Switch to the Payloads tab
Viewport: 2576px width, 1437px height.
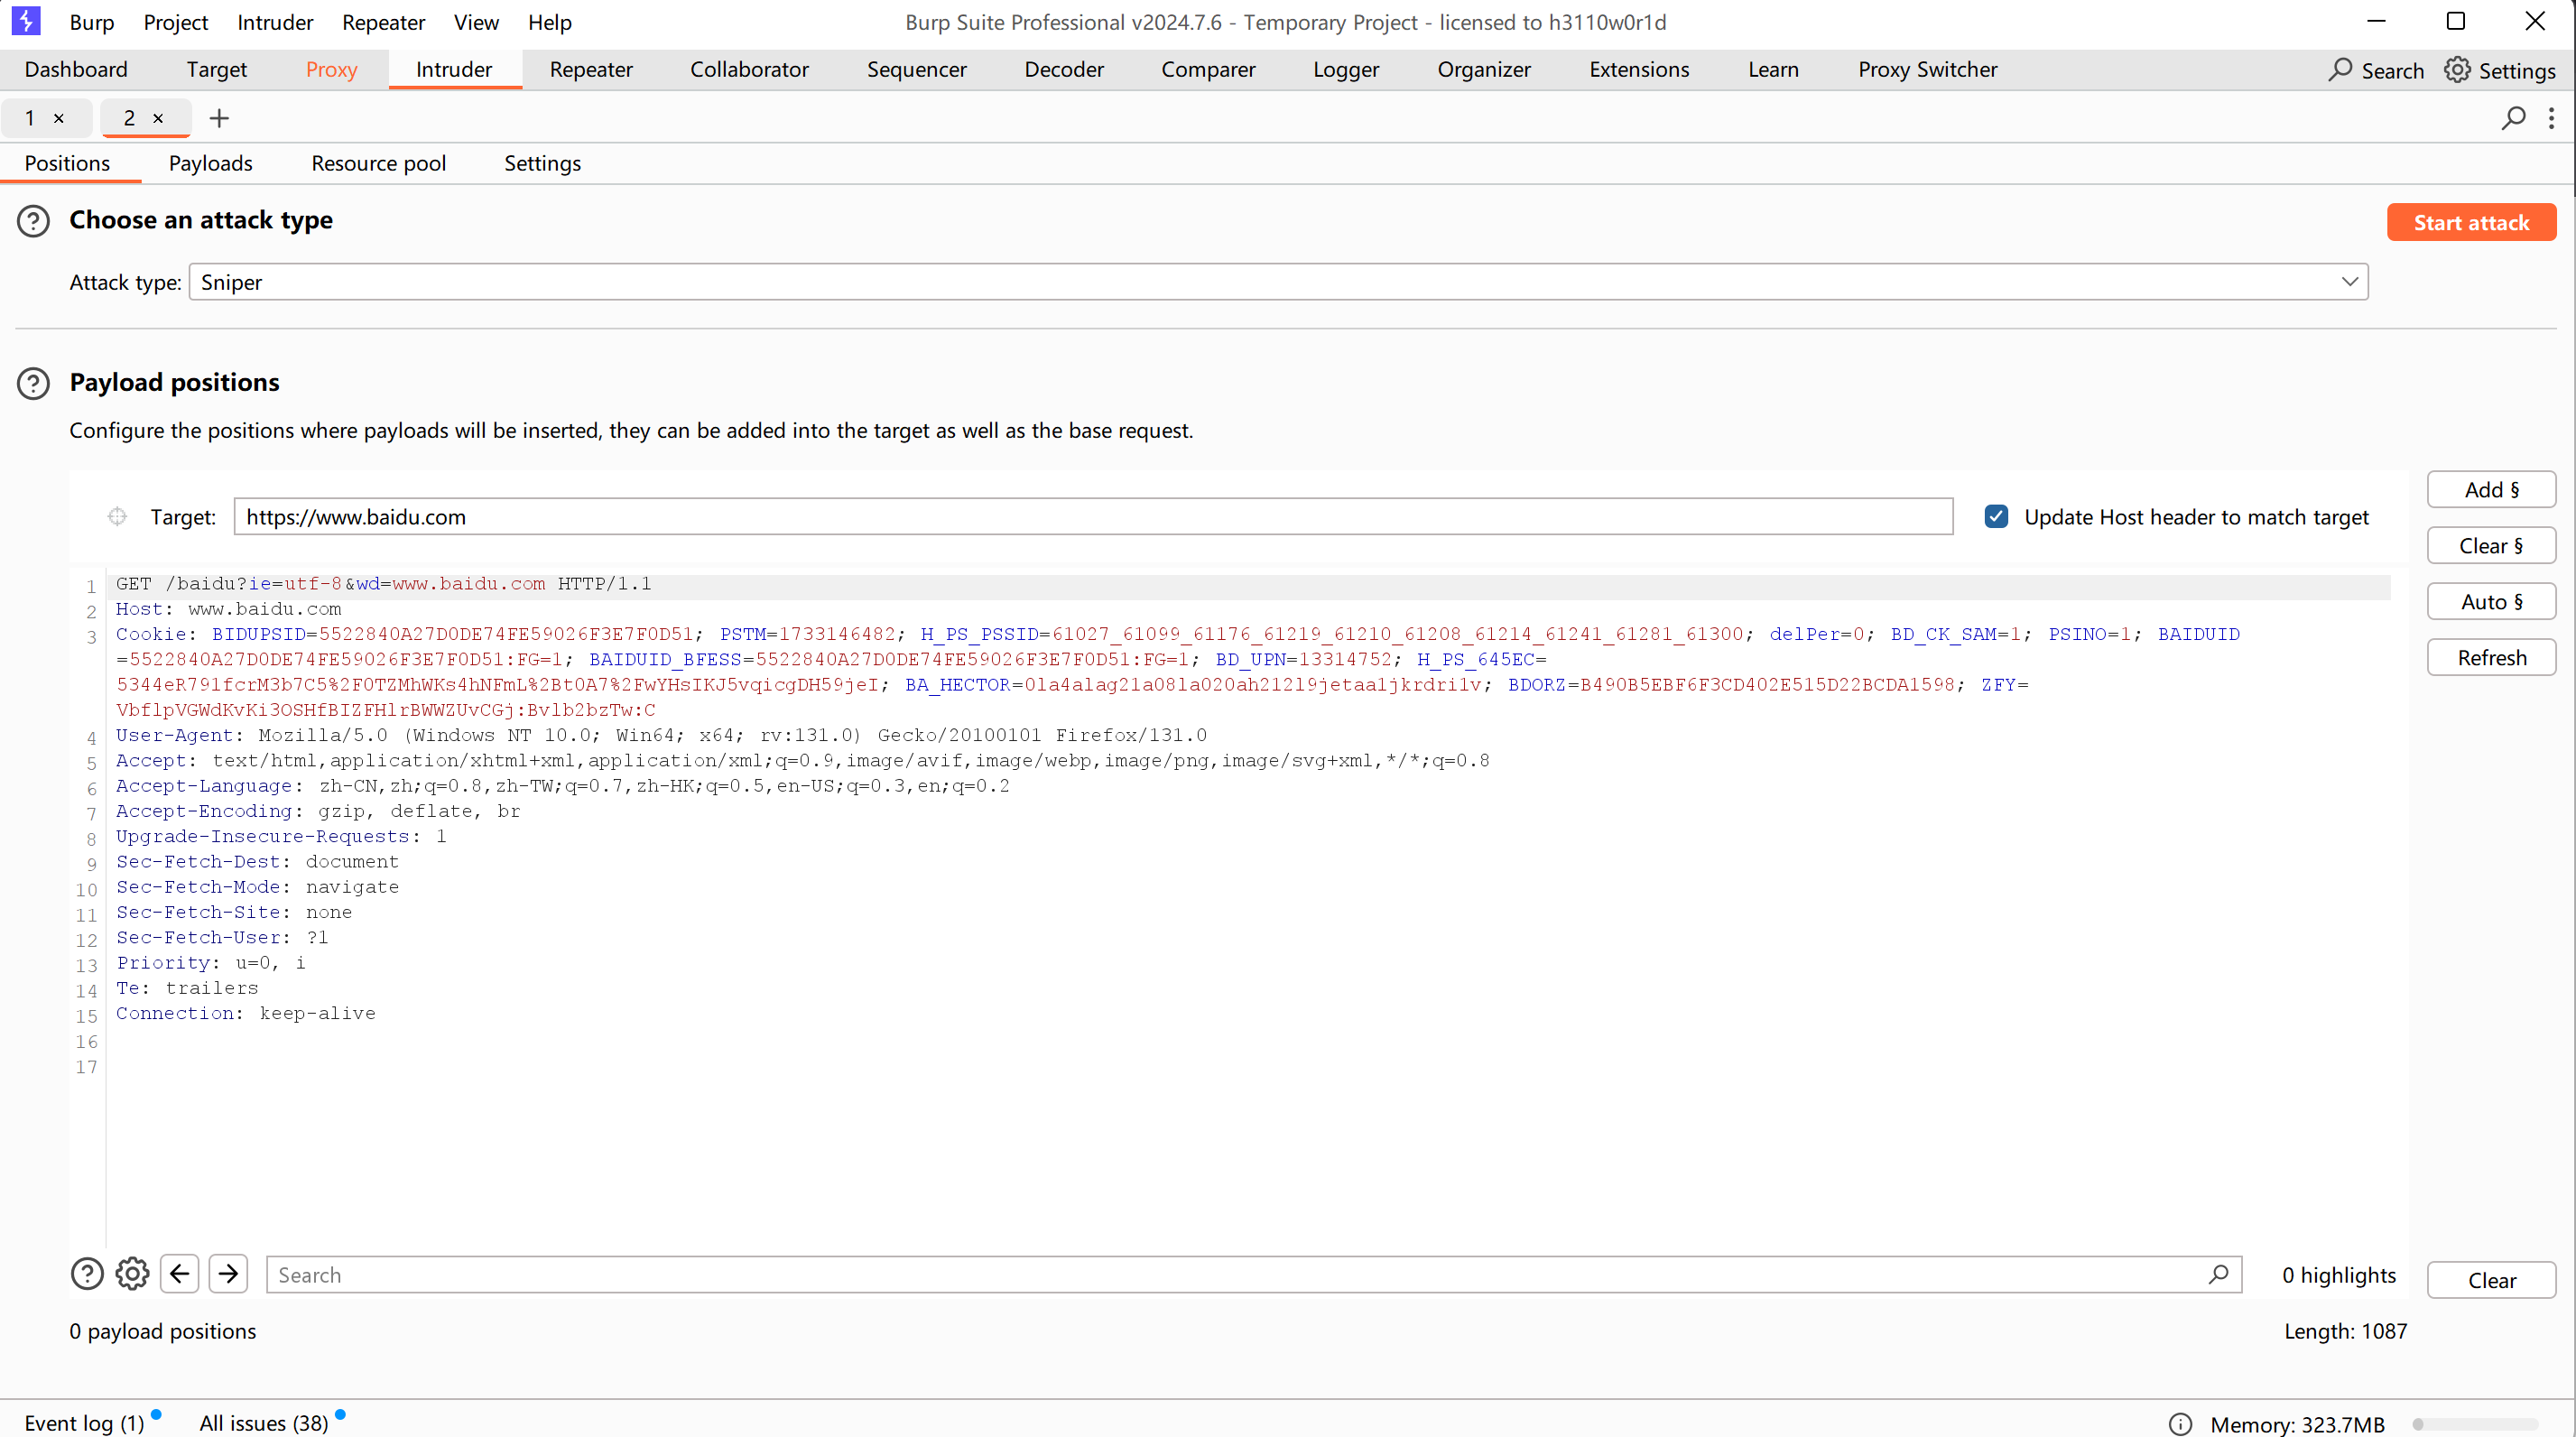pos(210,163)
